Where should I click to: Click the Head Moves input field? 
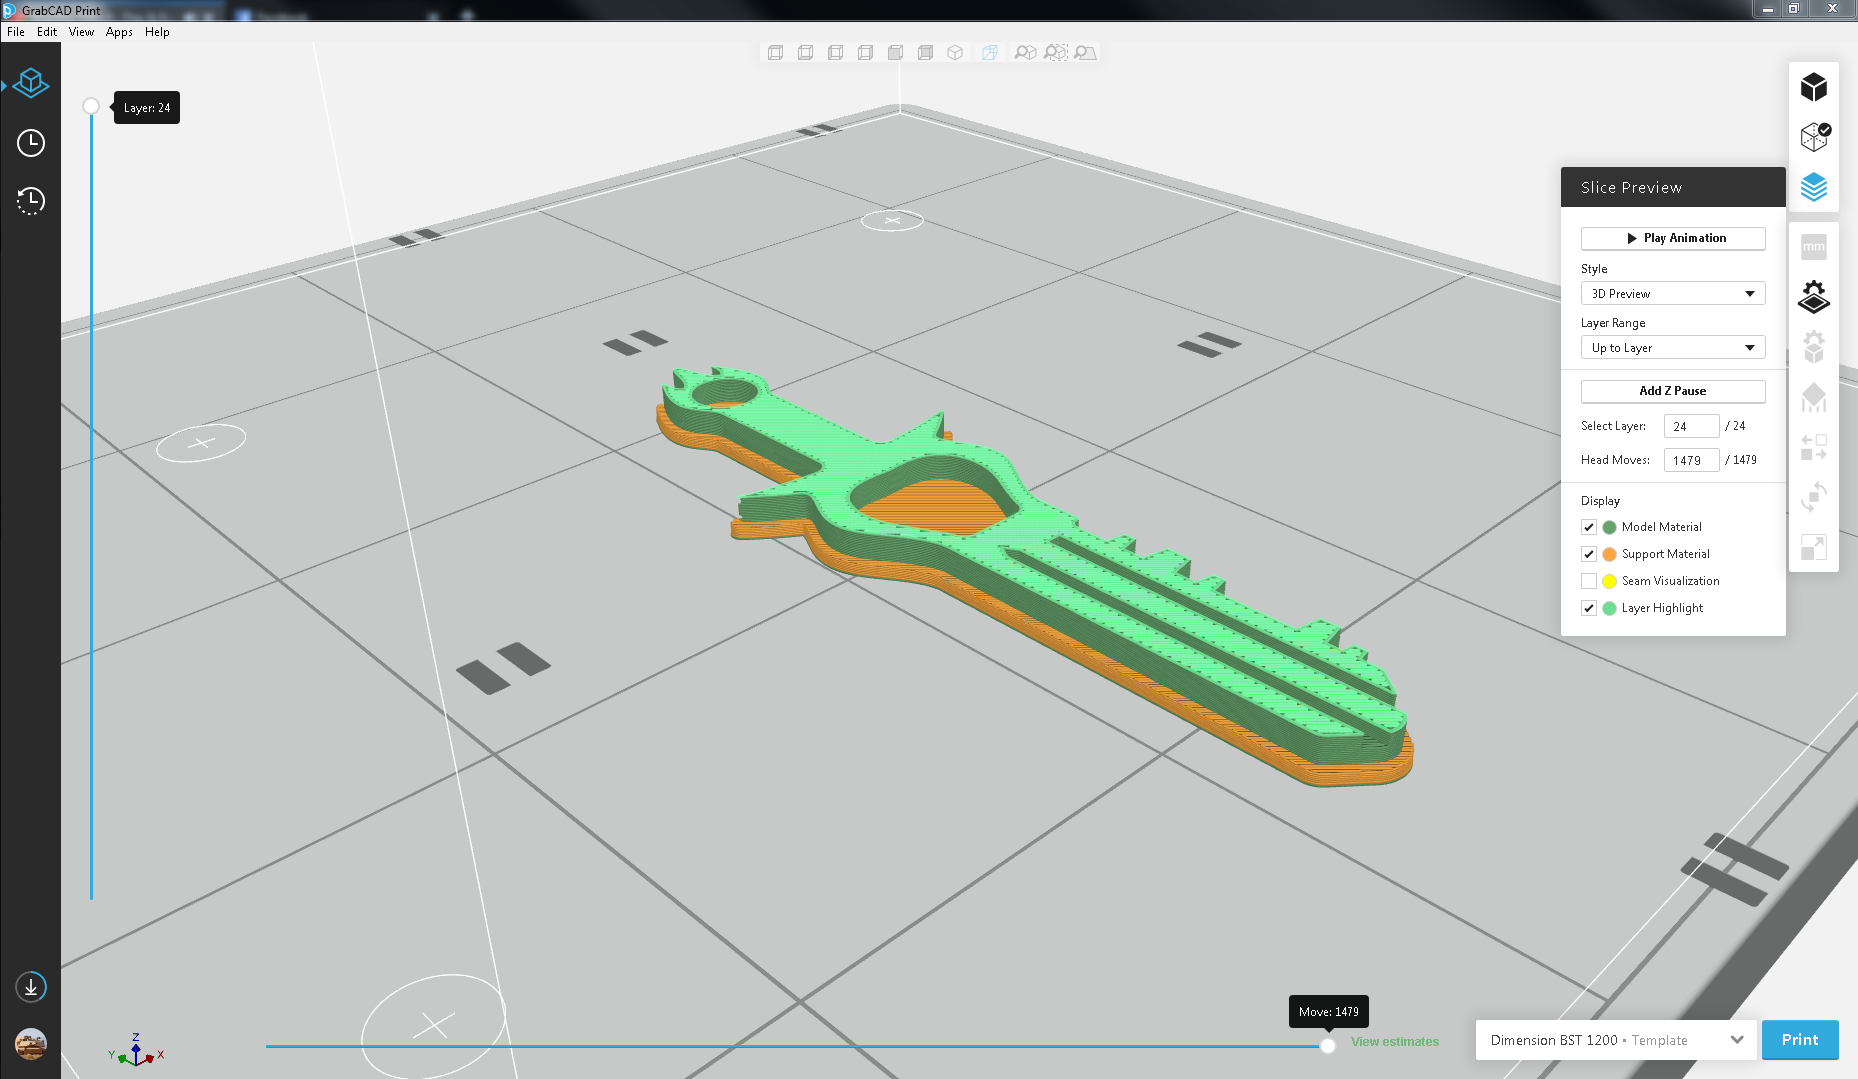click(1691, 460)
